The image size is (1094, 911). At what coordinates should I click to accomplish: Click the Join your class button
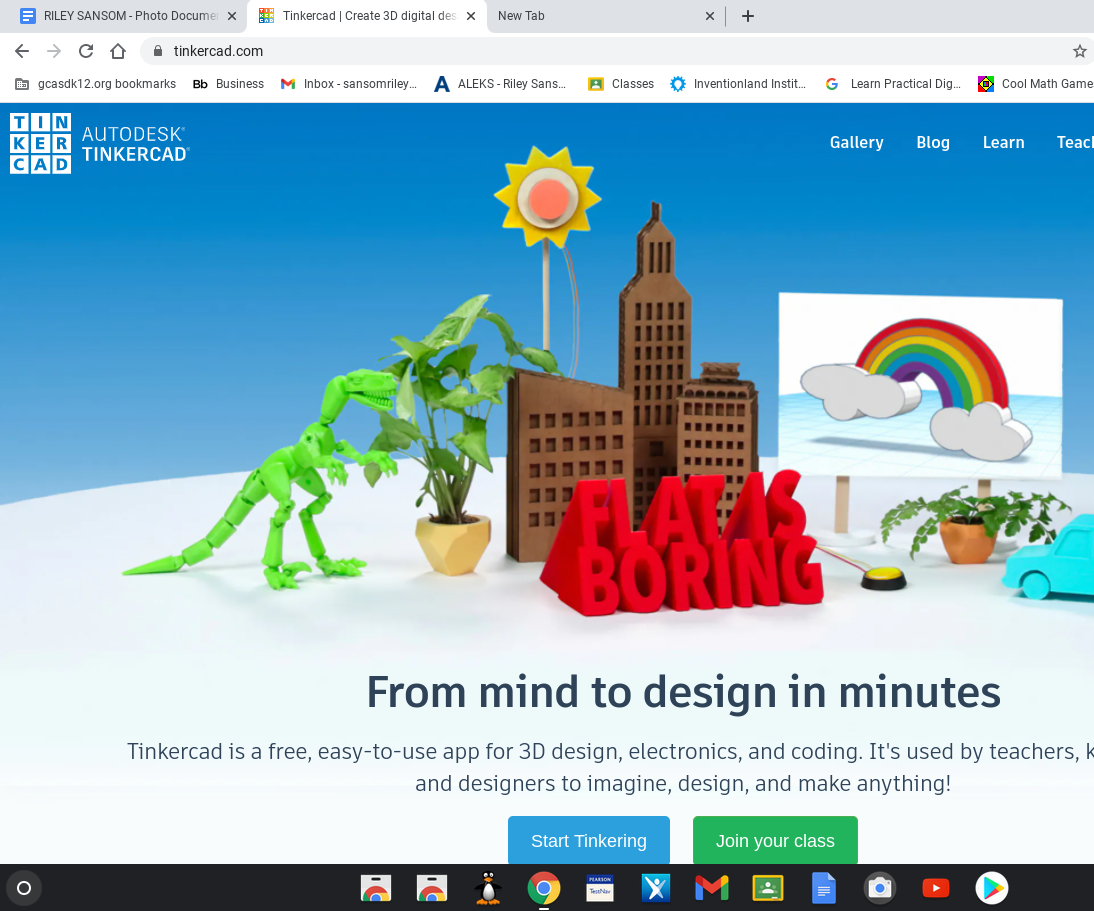pos(775,841)
